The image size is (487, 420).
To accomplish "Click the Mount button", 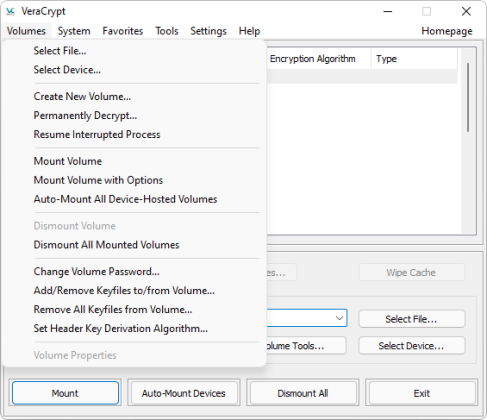I will coord(65,393).
